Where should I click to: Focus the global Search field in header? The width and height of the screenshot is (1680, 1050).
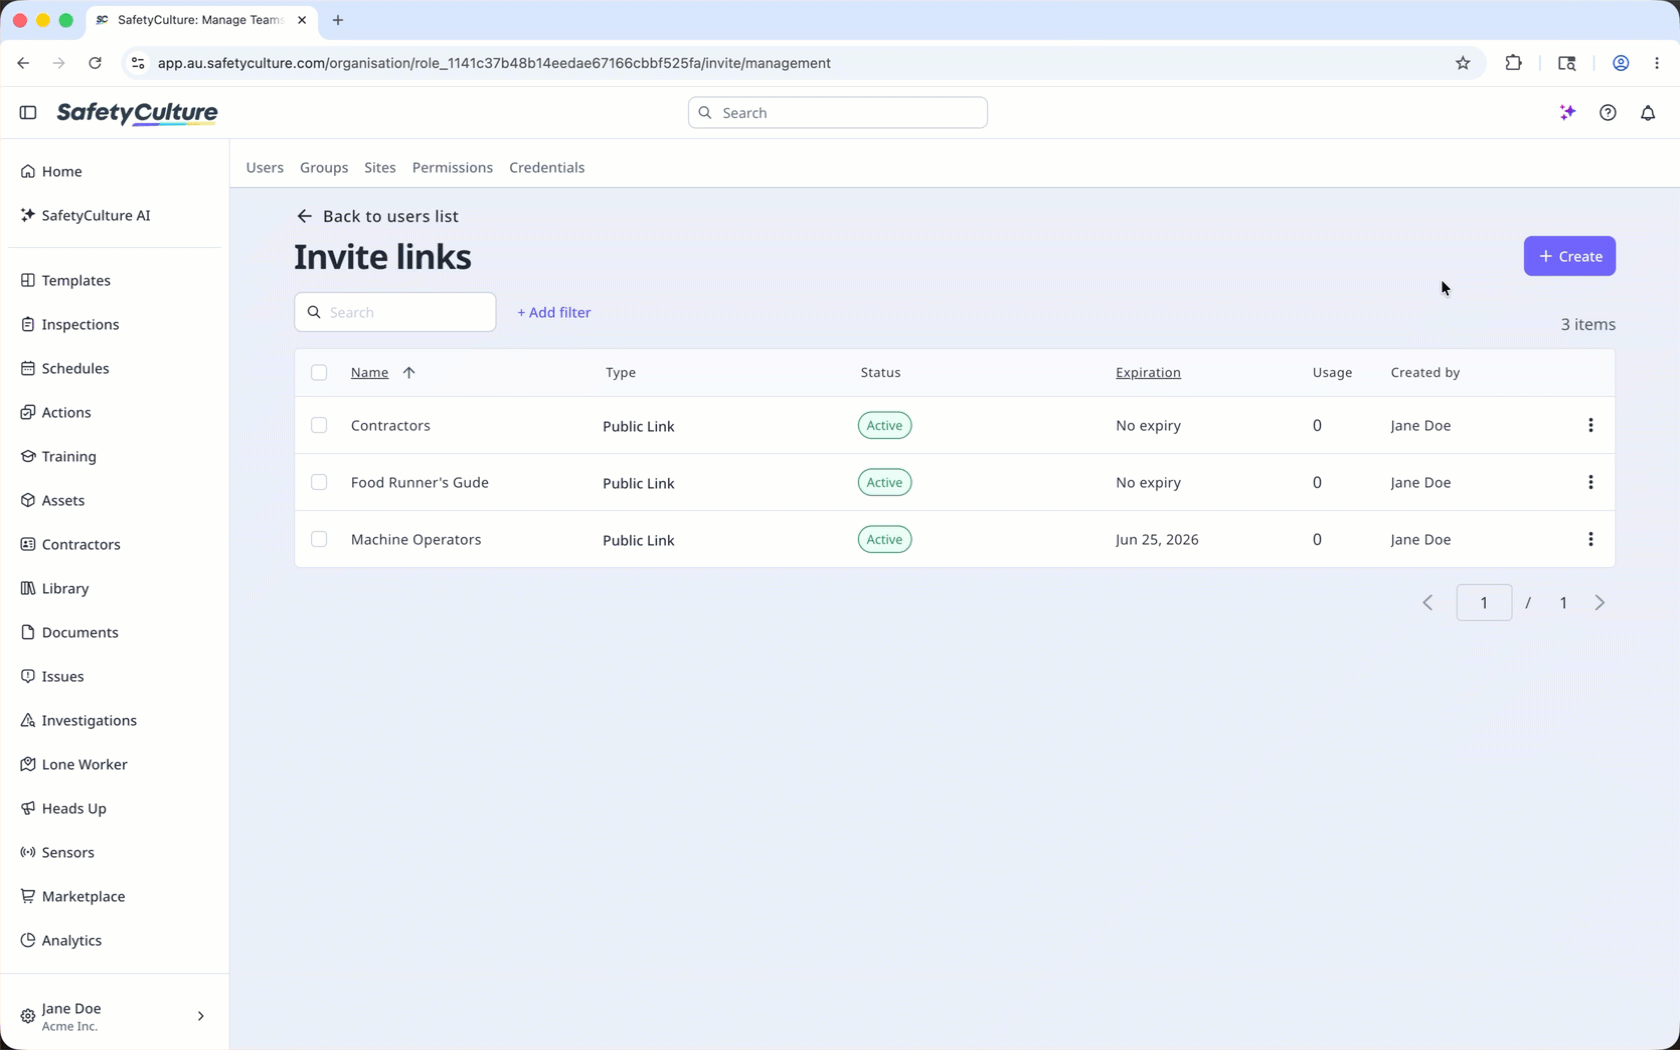838,113
